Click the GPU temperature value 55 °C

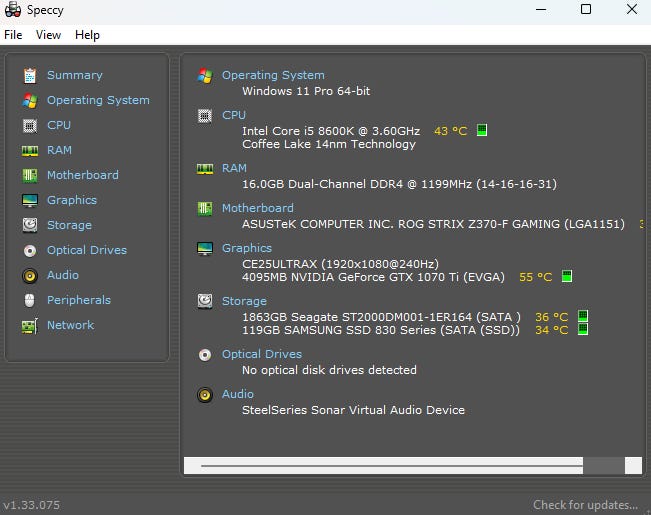536,277
